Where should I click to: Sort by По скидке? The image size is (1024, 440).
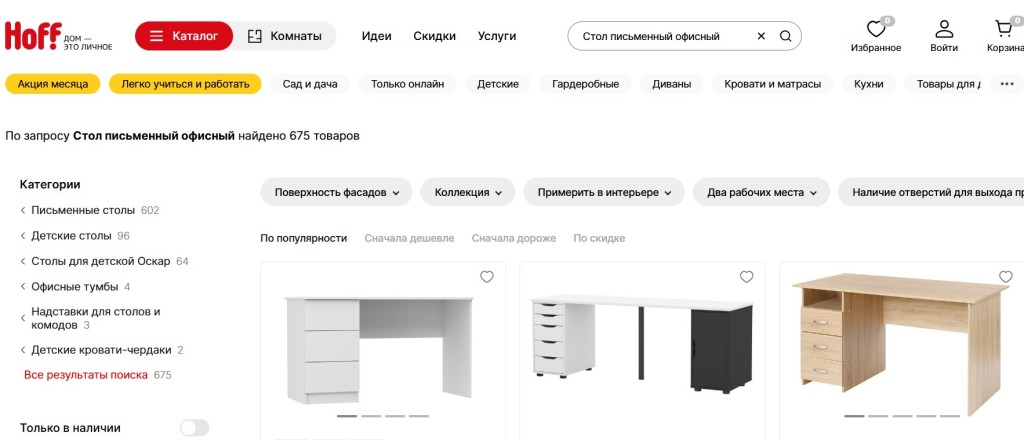[599, 238]
